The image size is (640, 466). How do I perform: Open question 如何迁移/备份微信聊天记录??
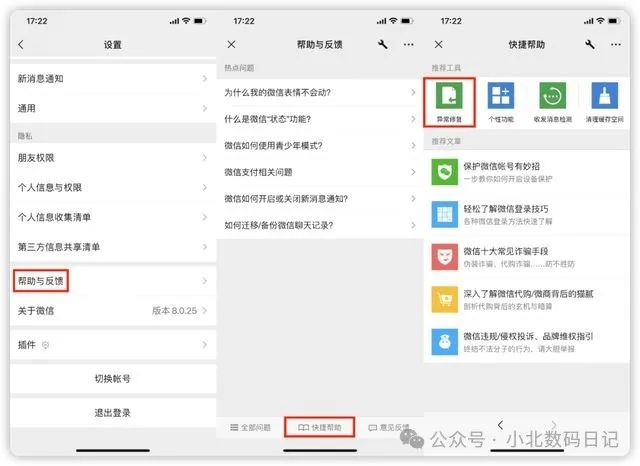click(x=320, y=225)
